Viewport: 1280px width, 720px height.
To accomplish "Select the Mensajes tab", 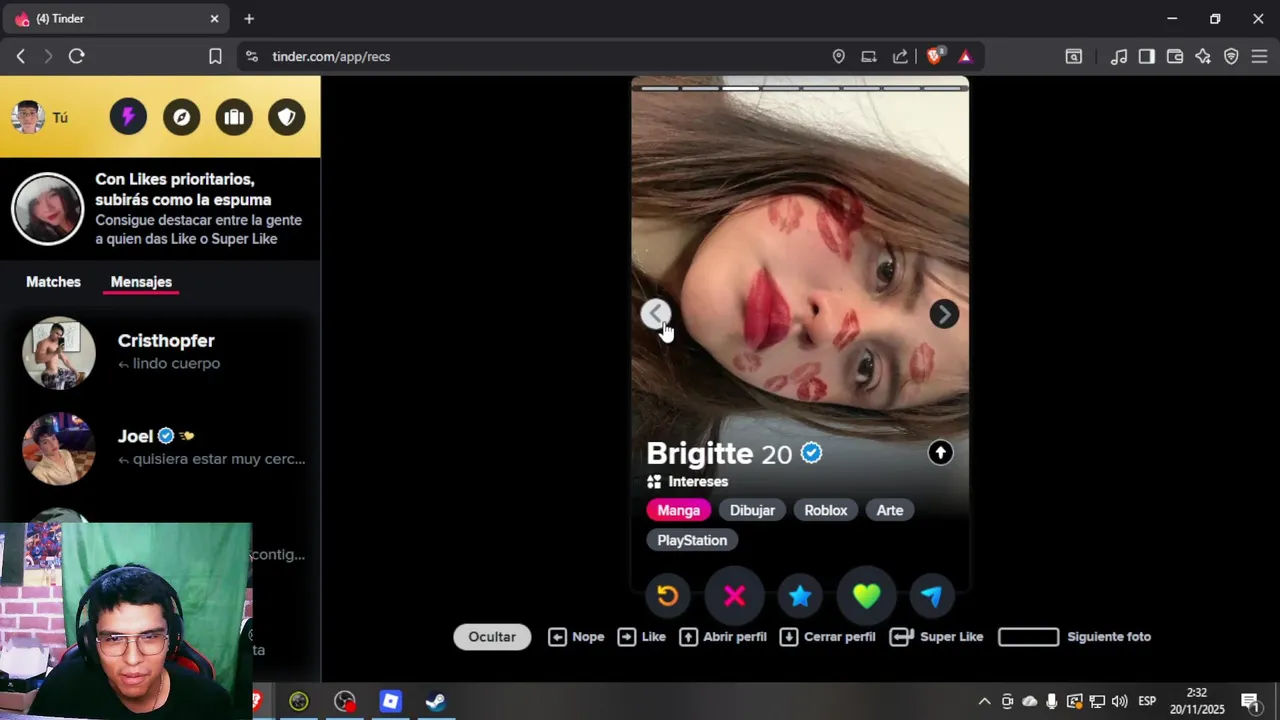I will 141,282.
